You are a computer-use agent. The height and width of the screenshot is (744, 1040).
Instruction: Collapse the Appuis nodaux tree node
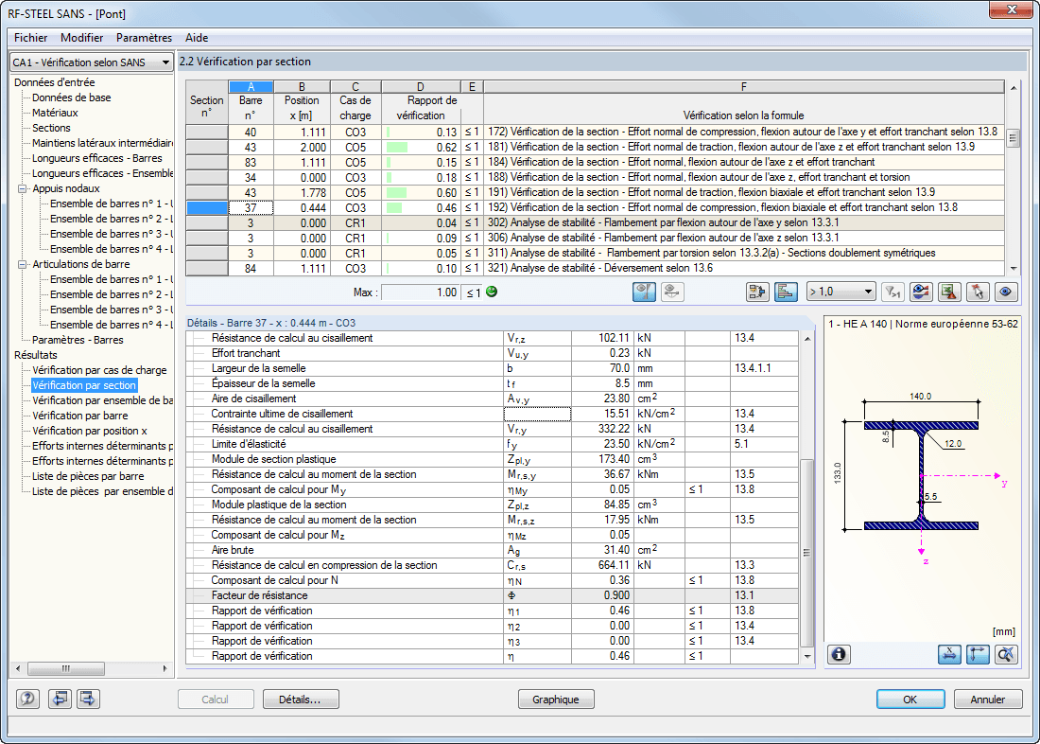22,188
